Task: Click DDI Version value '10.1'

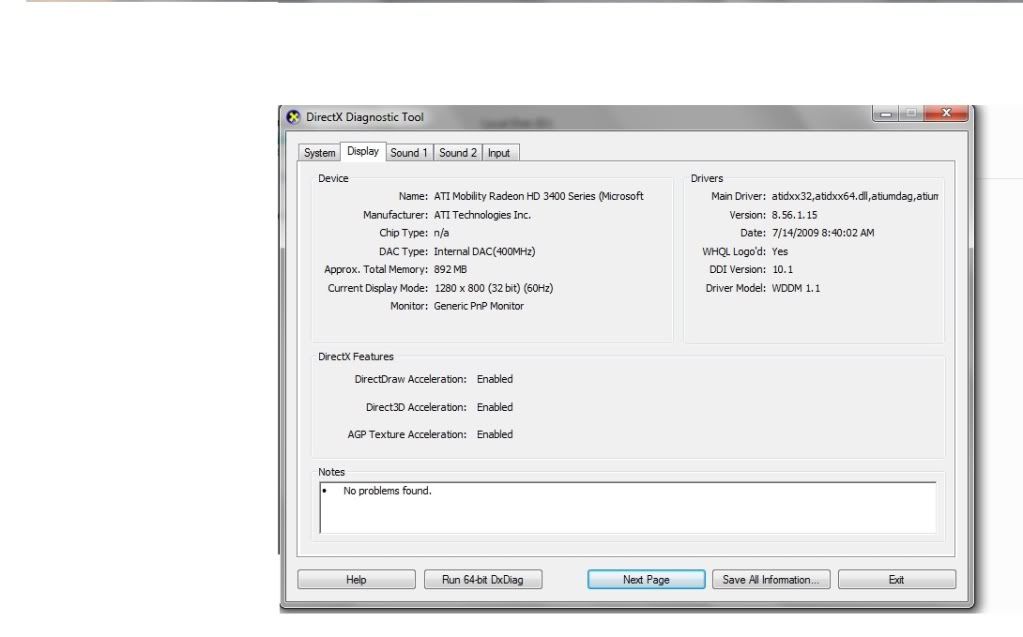Action: point(782,270)
